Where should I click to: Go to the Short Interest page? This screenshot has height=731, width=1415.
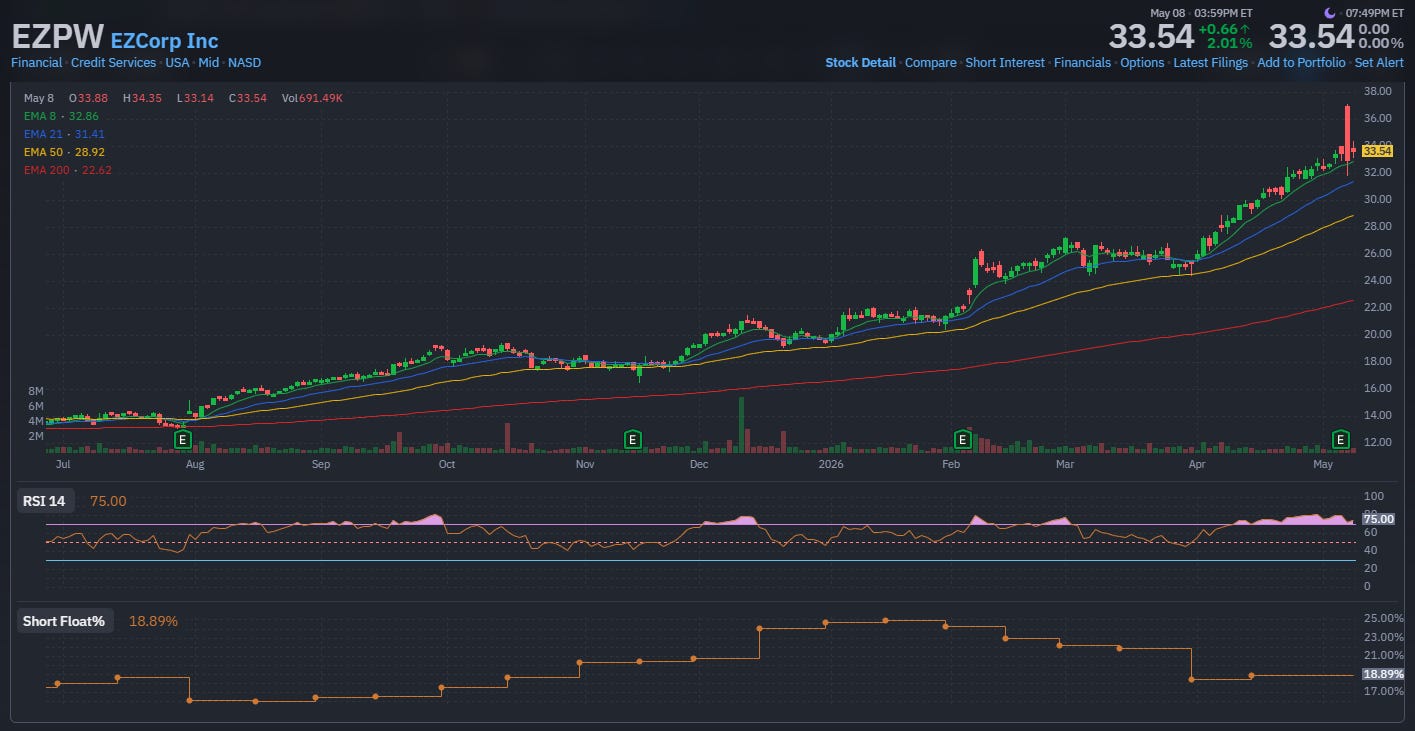coord(1005,63)
